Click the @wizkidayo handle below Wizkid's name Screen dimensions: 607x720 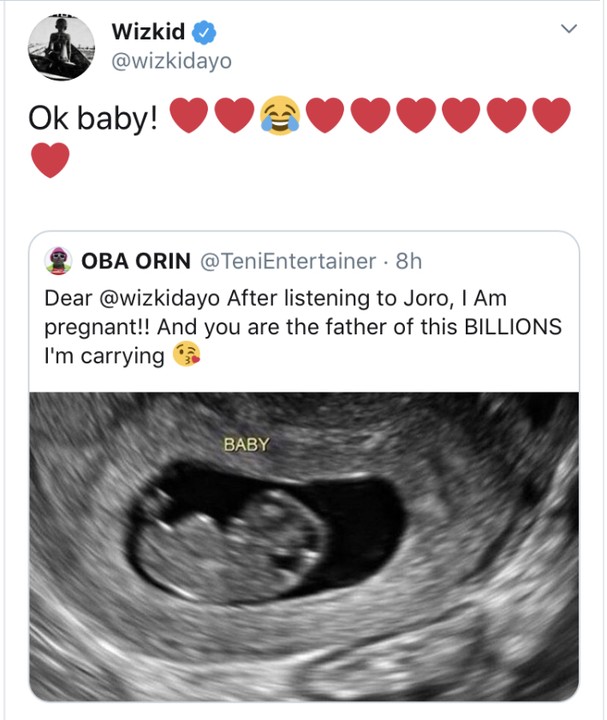172,61
